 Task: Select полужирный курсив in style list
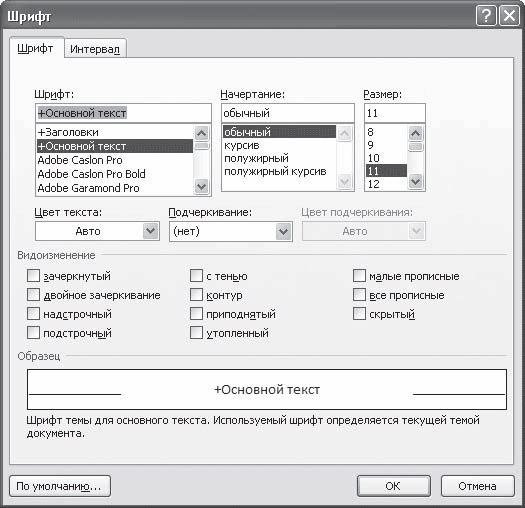coord(275,171)
